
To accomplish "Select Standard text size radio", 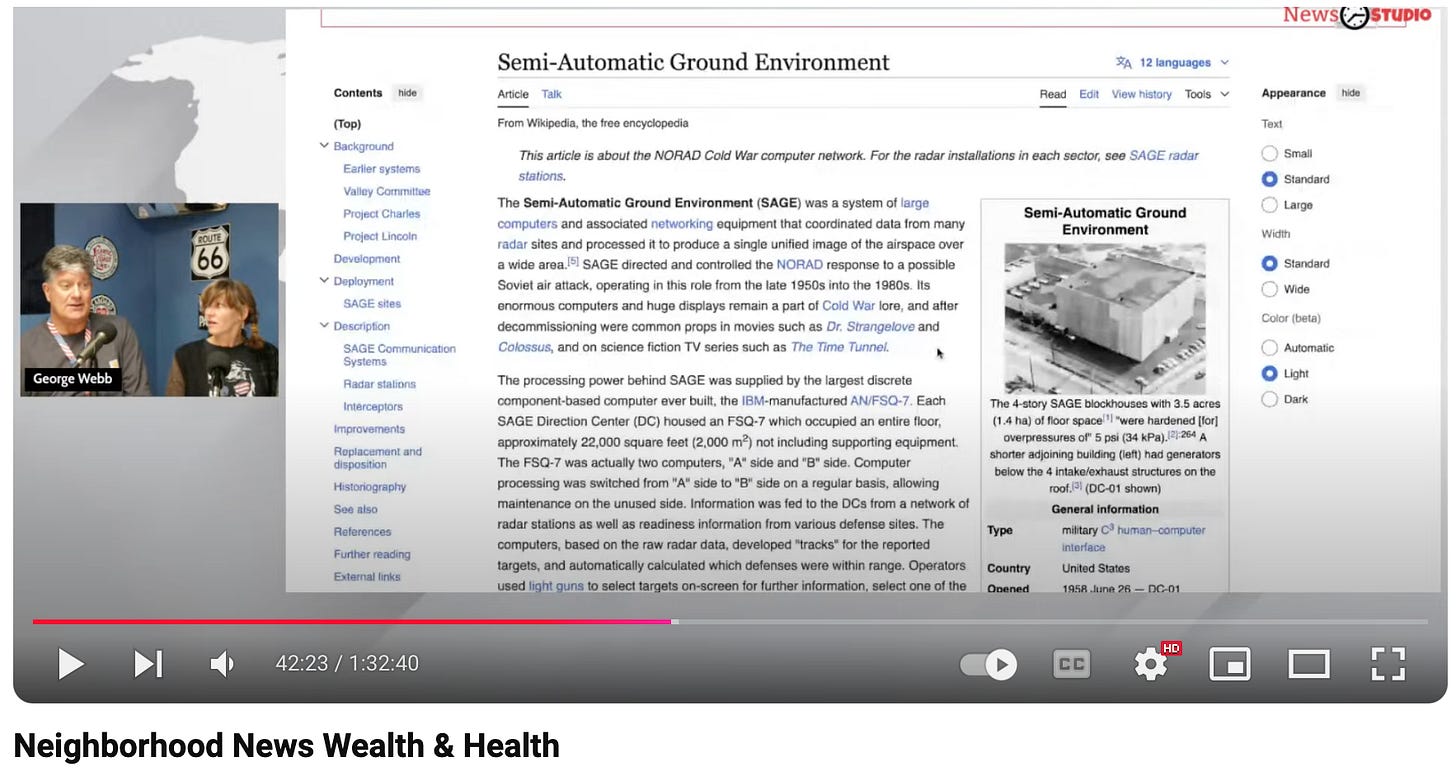I will pos(1269,179).
